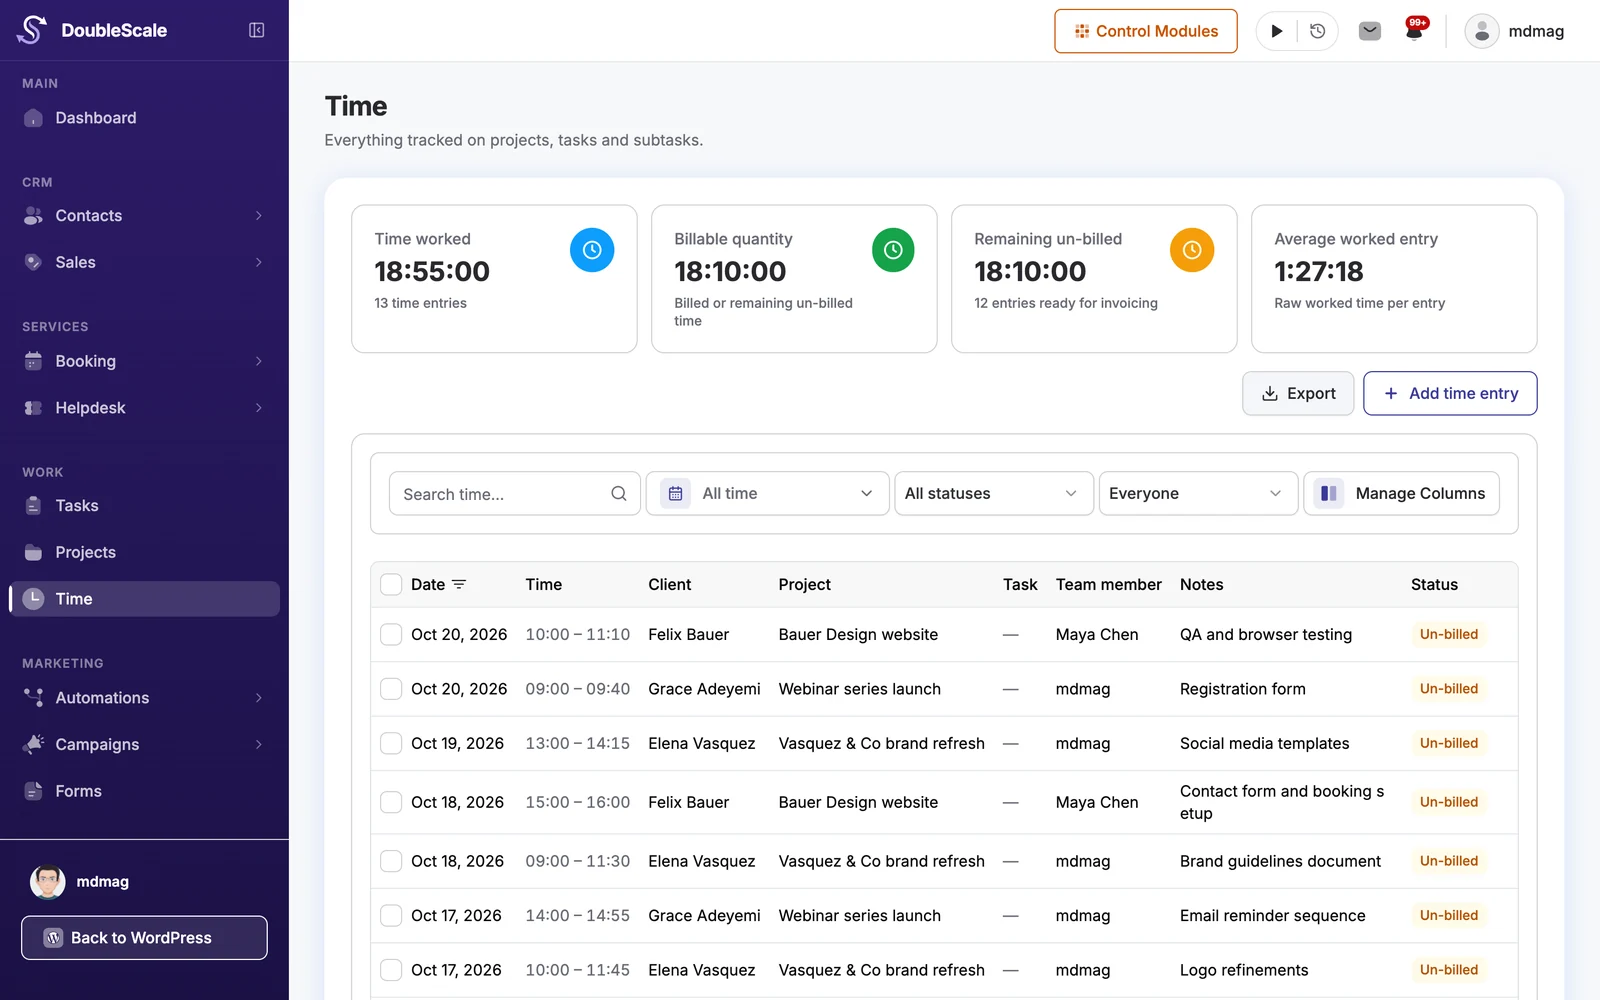The height and width of the screenshot is (1000, 1600).
Task: Click the Export button
Action: click(x=1298, y=394)
